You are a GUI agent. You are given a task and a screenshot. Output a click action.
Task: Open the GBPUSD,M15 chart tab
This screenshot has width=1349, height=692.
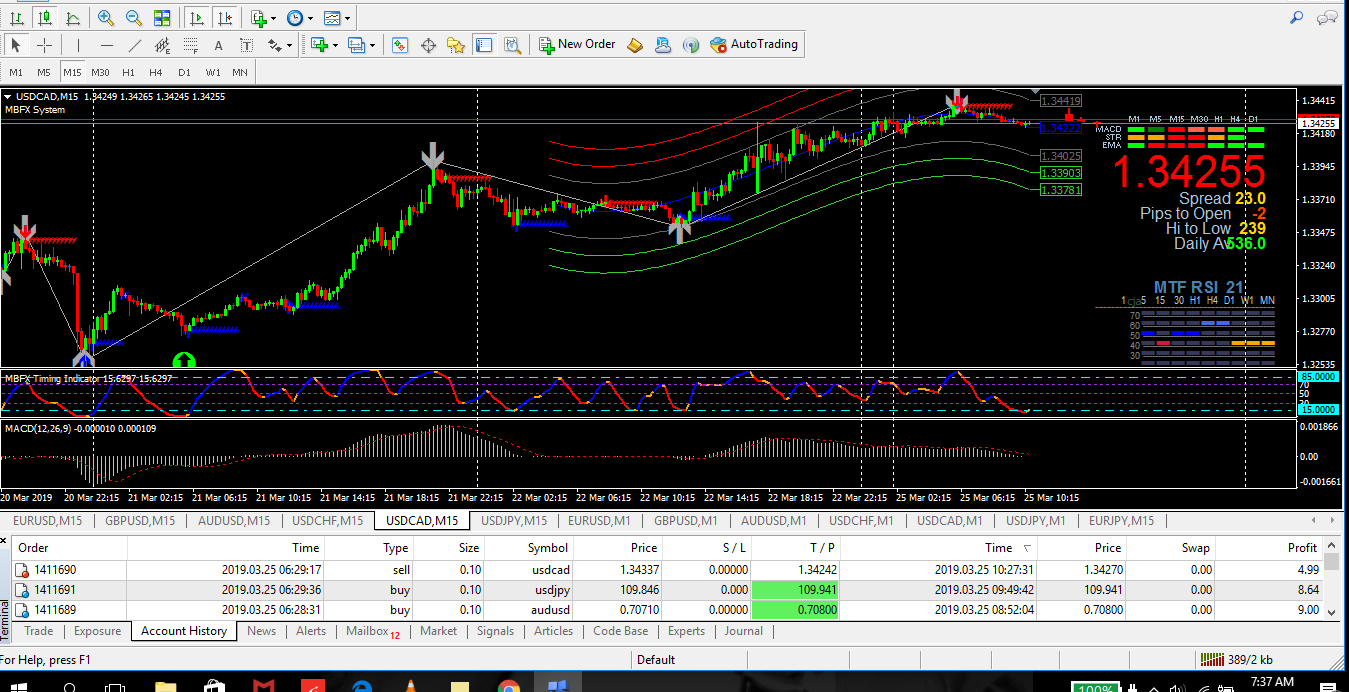(139, 520)
